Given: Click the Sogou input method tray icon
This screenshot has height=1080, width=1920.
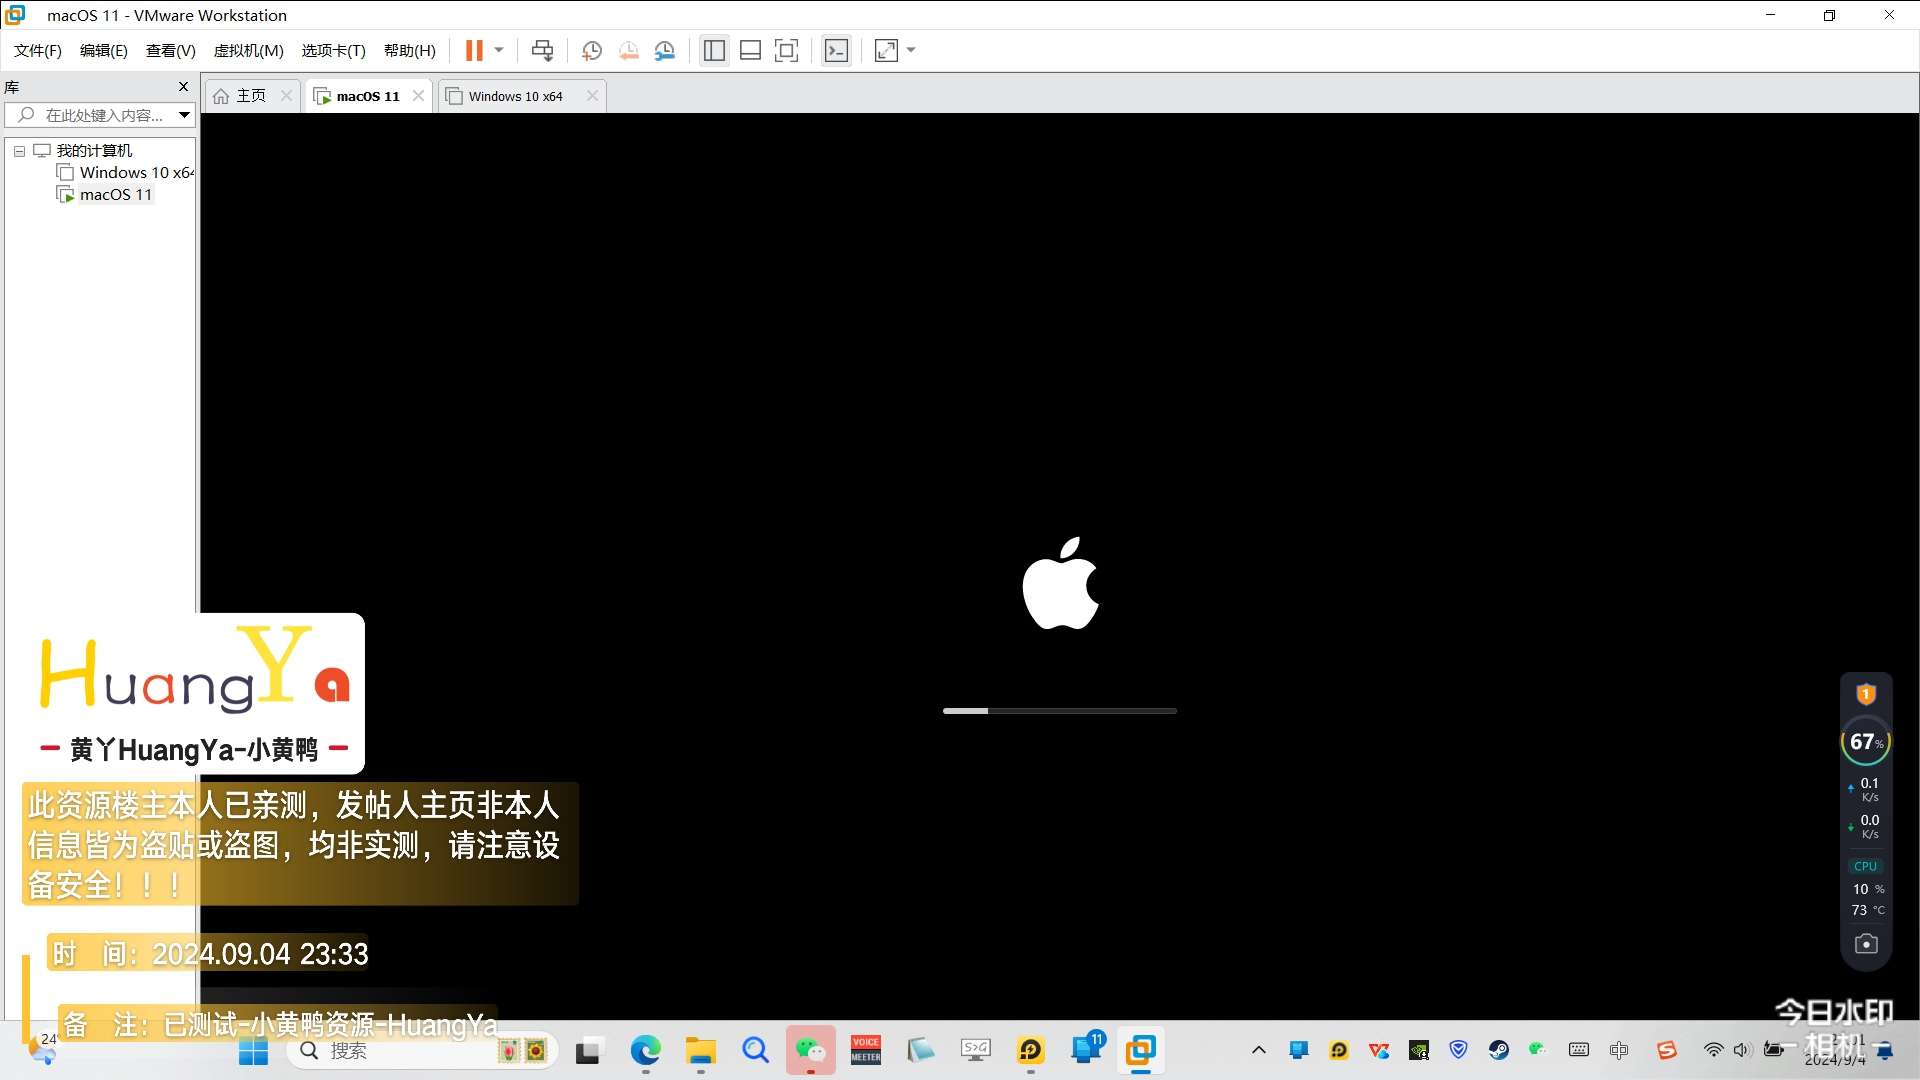Looking at the screenshot, I should pyautogui.click(x=1666, y=1050).
